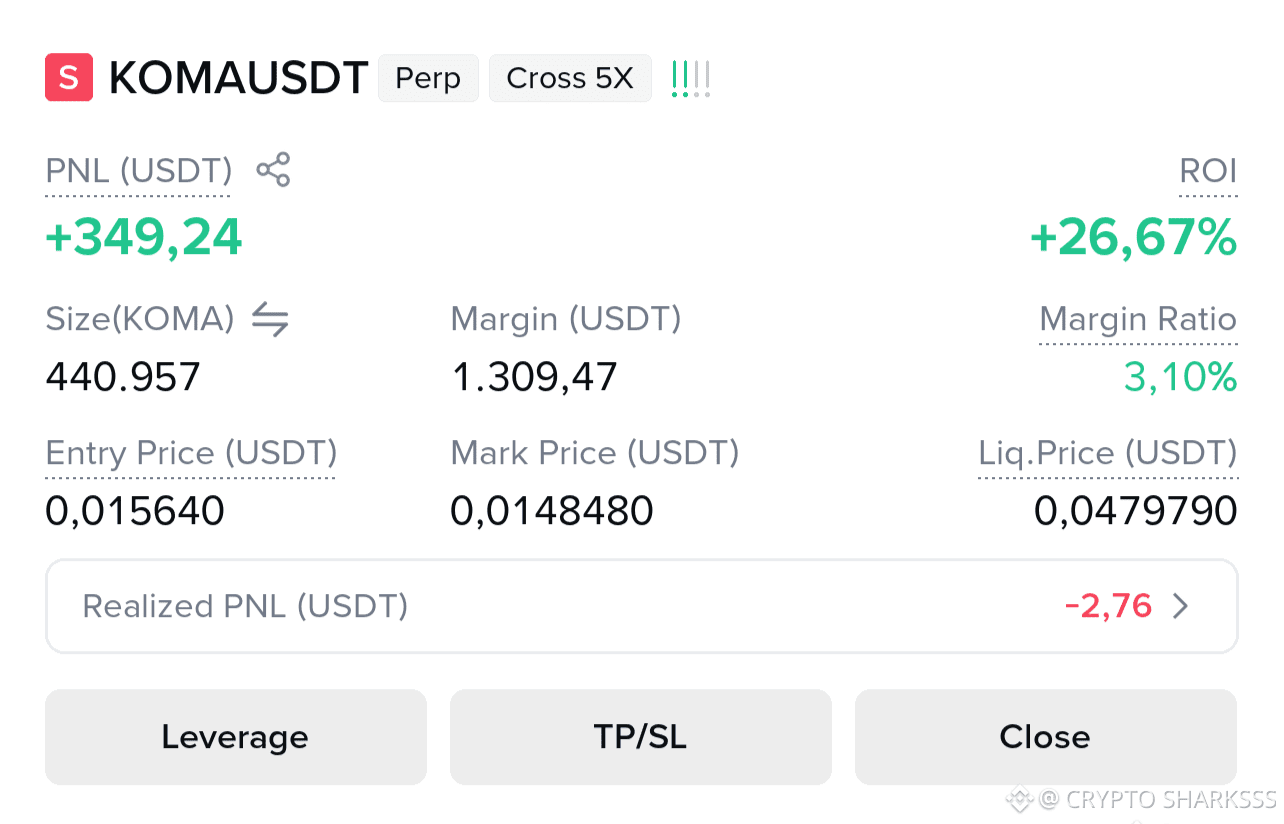Click the red S short-position badge
Image resolution: width=1284 pixels, height=824 pixels.
tap(69, 78)
